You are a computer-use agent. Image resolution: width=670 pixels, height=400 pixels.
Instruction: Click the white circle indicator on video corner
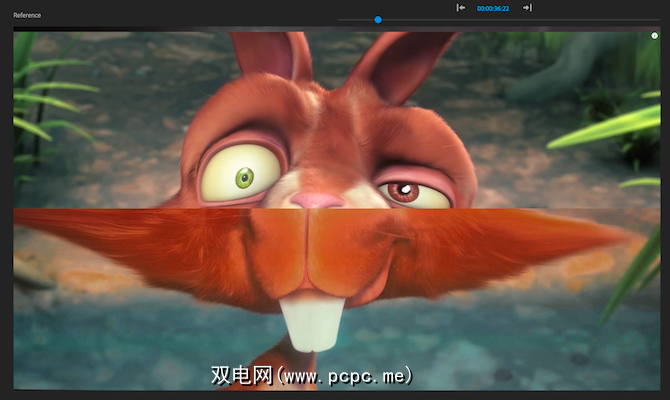point(654,36)
